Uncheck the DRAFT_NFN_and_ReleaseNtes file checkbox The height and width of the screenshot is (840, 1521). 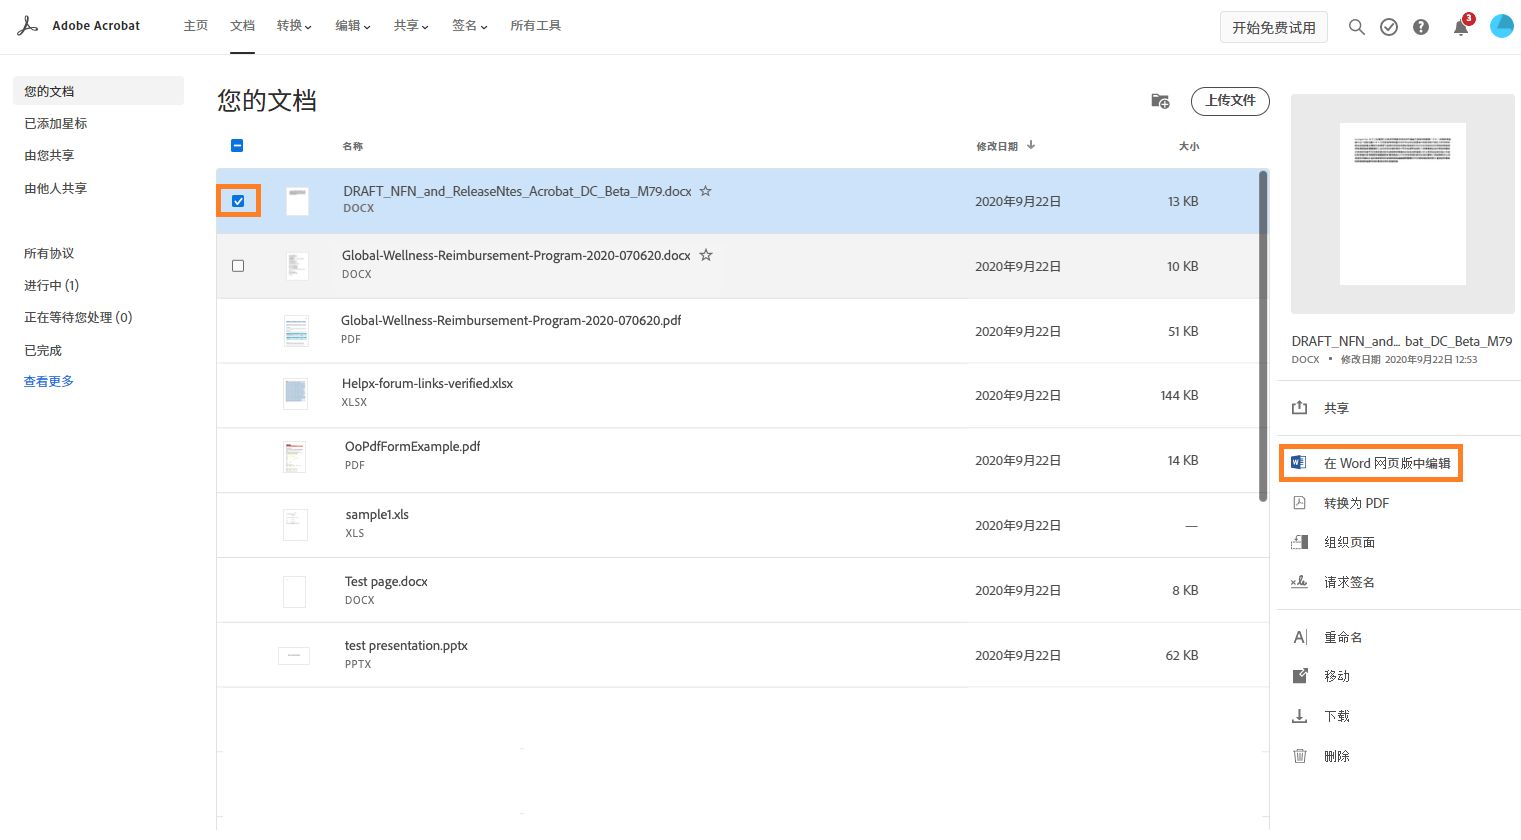(x=238, y=201)
